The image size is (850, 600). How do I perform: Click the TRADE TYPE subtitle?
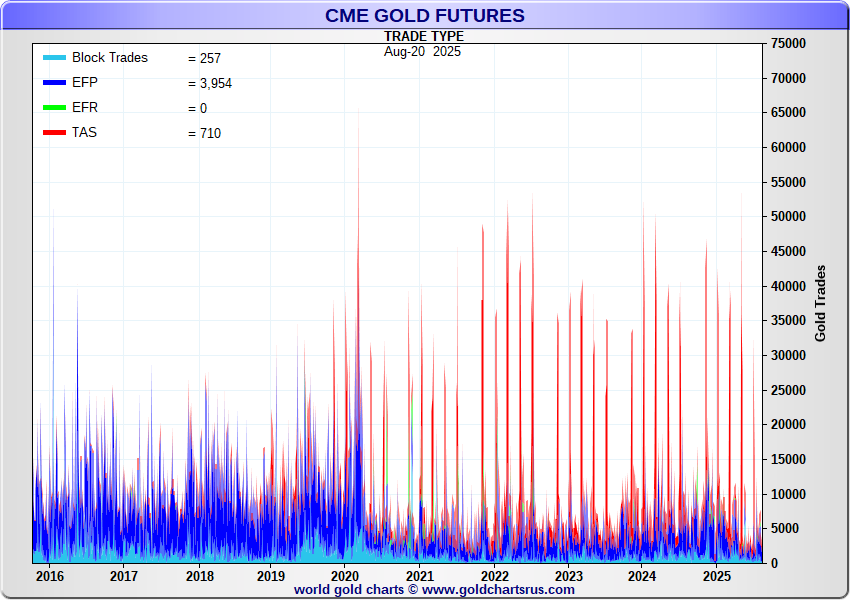[x=424, y=36]
